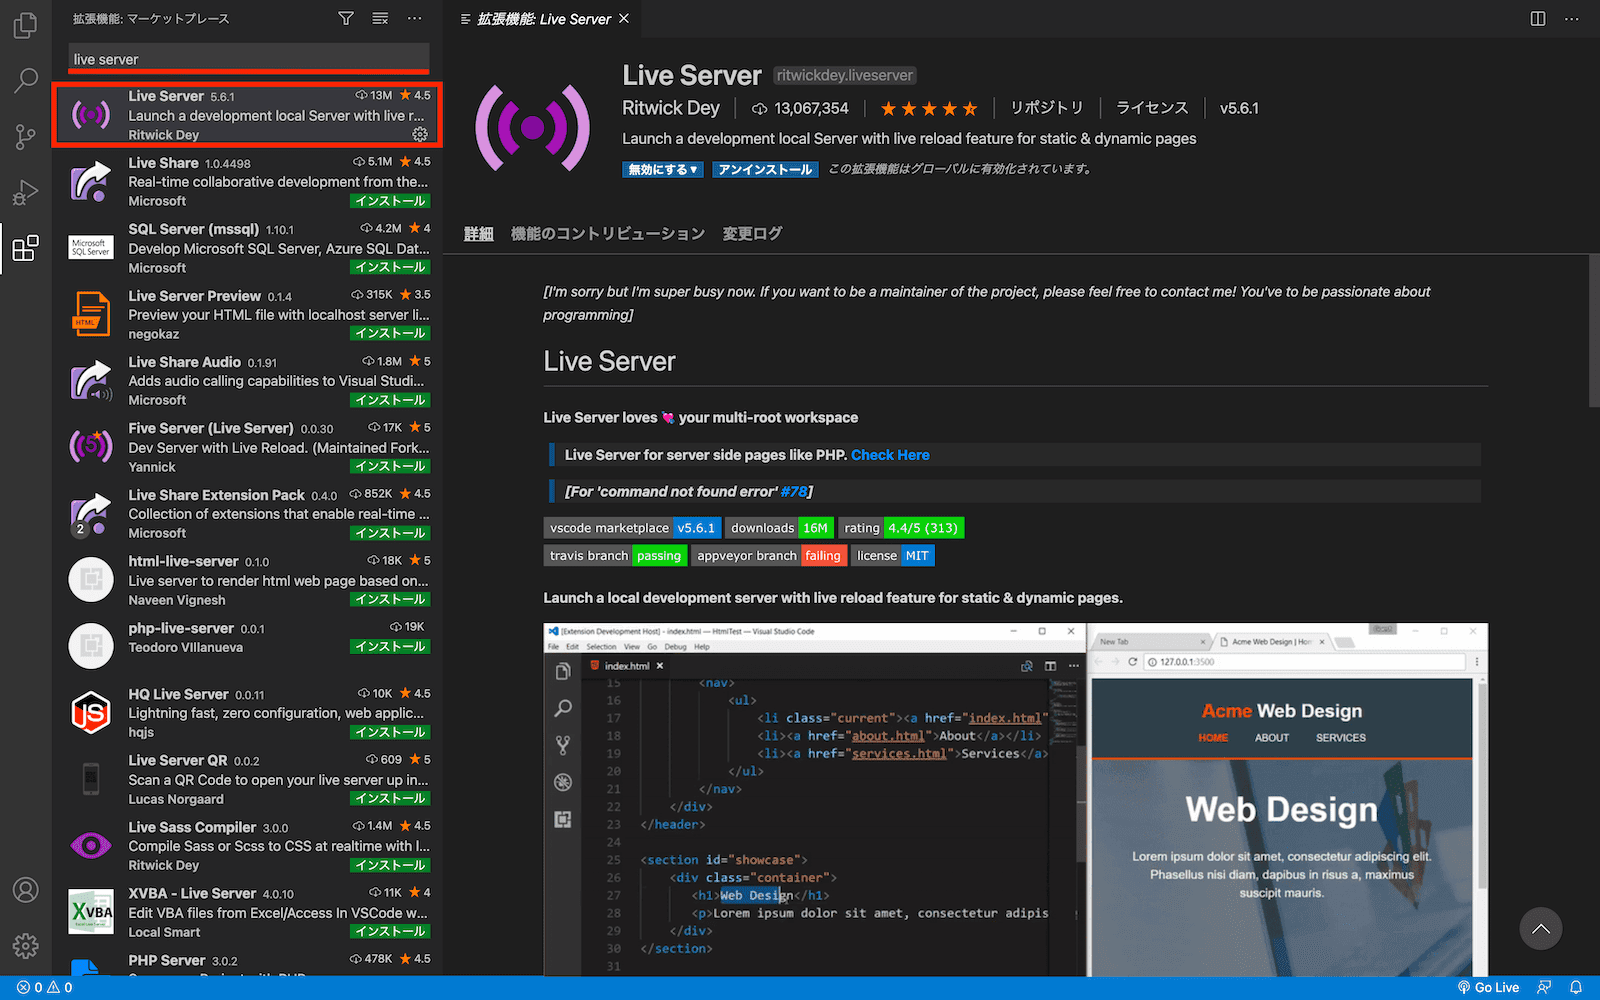Click the アンインストール button

765,169
